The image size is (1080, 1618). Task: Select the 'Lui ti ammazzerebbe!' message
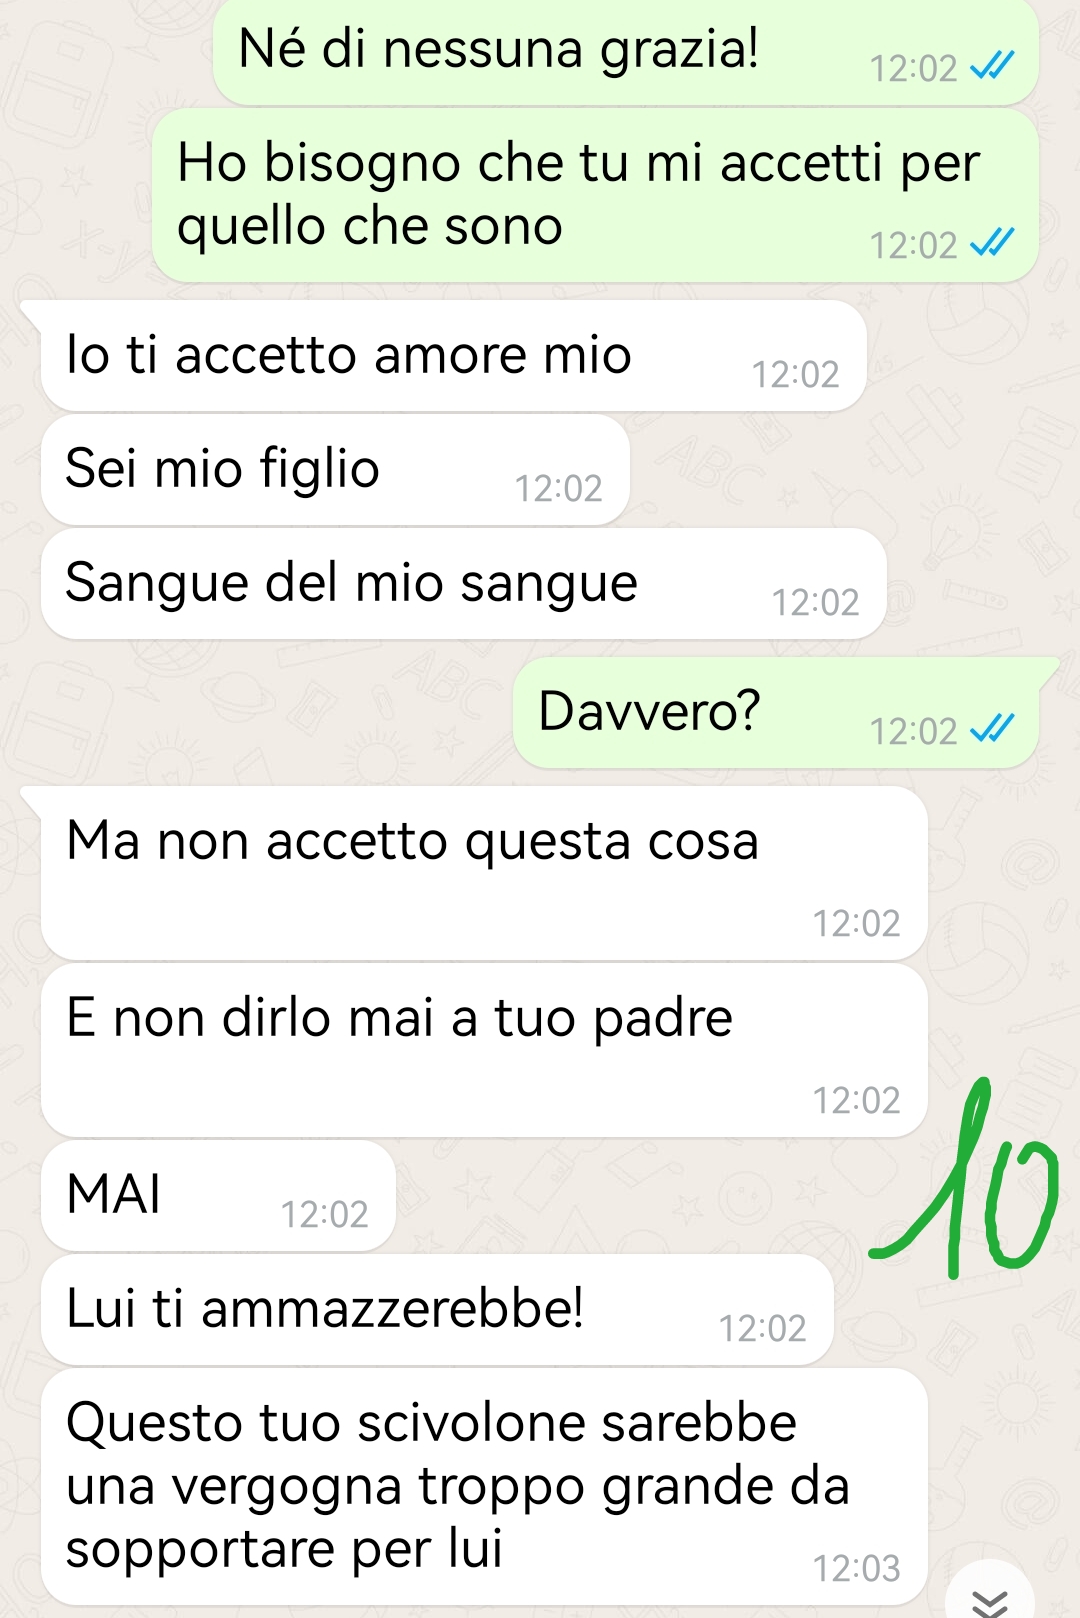437,1310
